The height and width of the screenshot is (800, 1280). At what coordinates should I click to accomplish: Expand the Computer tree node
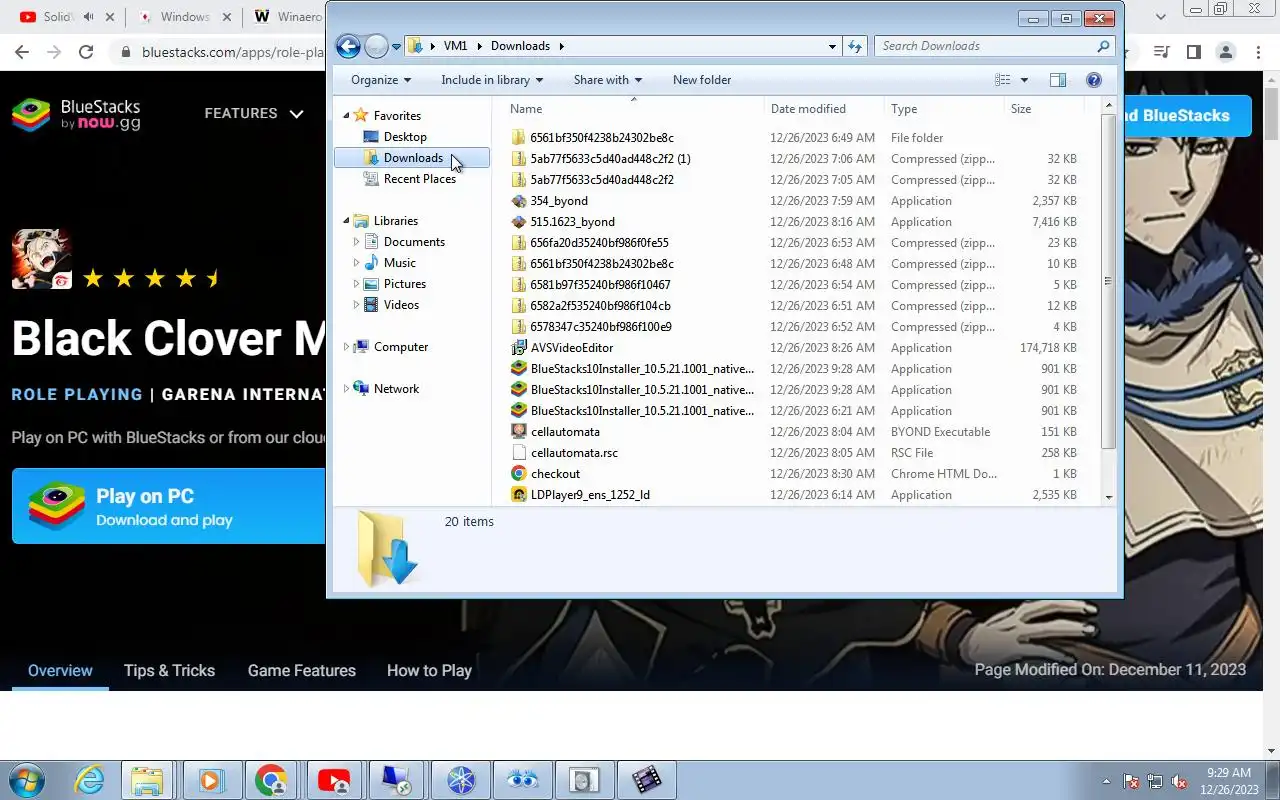347,347
